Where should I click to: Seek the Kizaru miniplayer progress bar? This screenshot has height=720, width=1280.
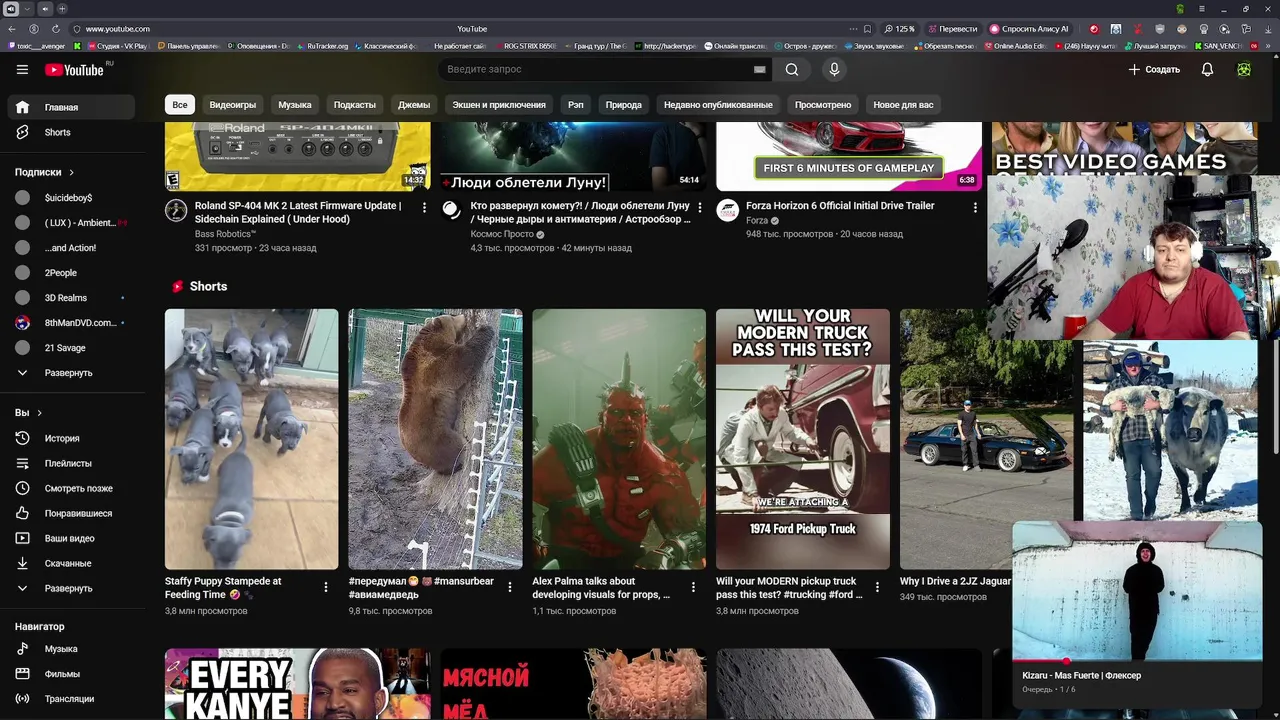(x=1137, y=661)
